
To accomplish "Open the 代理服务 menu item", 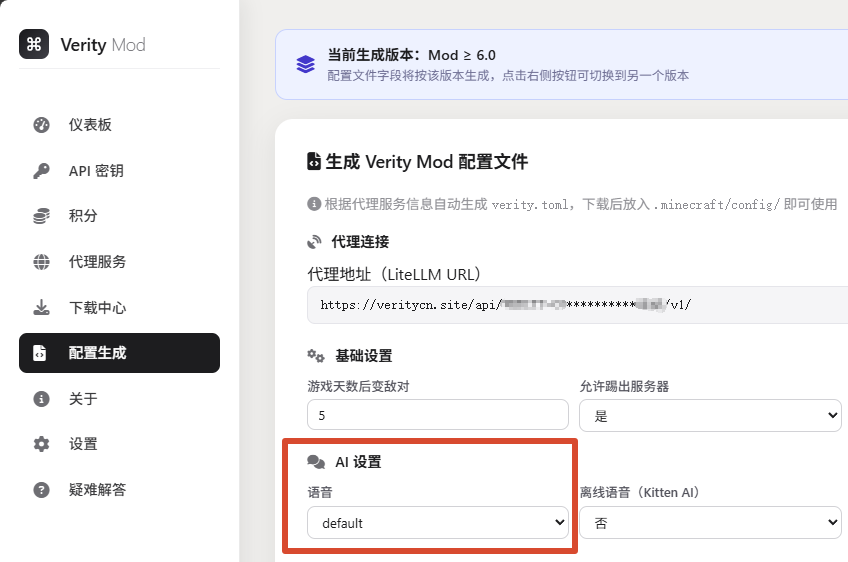I will click(x=119, y=262).
